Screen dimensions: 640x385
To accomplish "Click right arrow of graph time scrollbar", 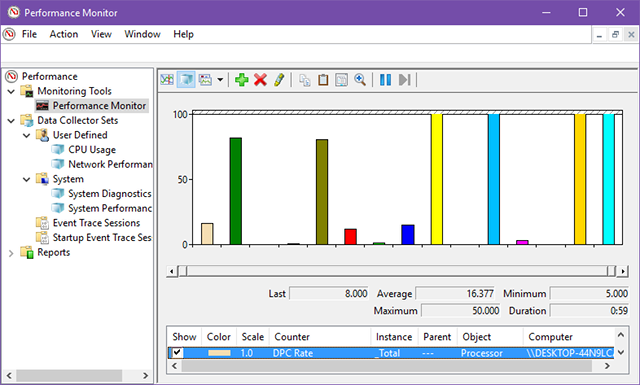I will tap(623, 271).
